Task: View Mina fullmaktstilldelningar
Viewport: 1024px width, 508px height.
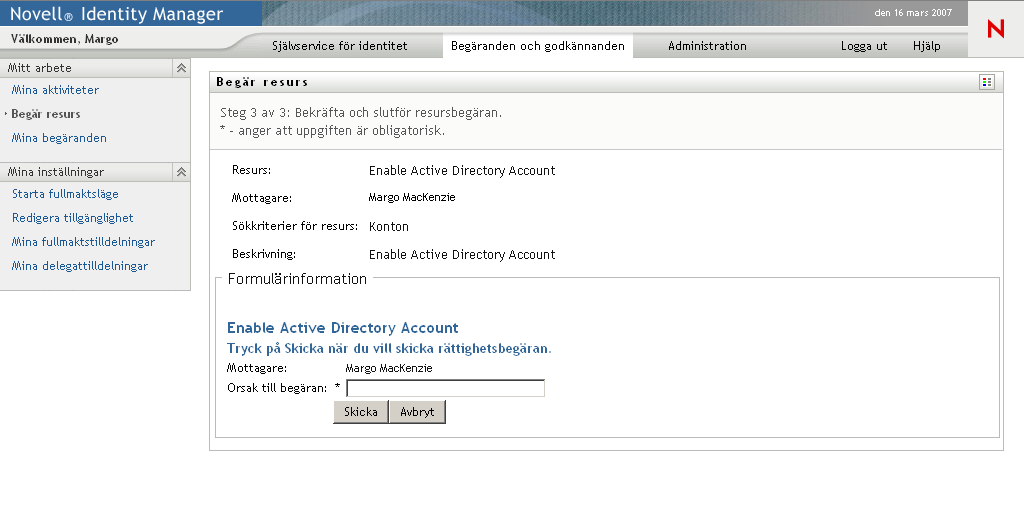Action: (x=83, y=242)
